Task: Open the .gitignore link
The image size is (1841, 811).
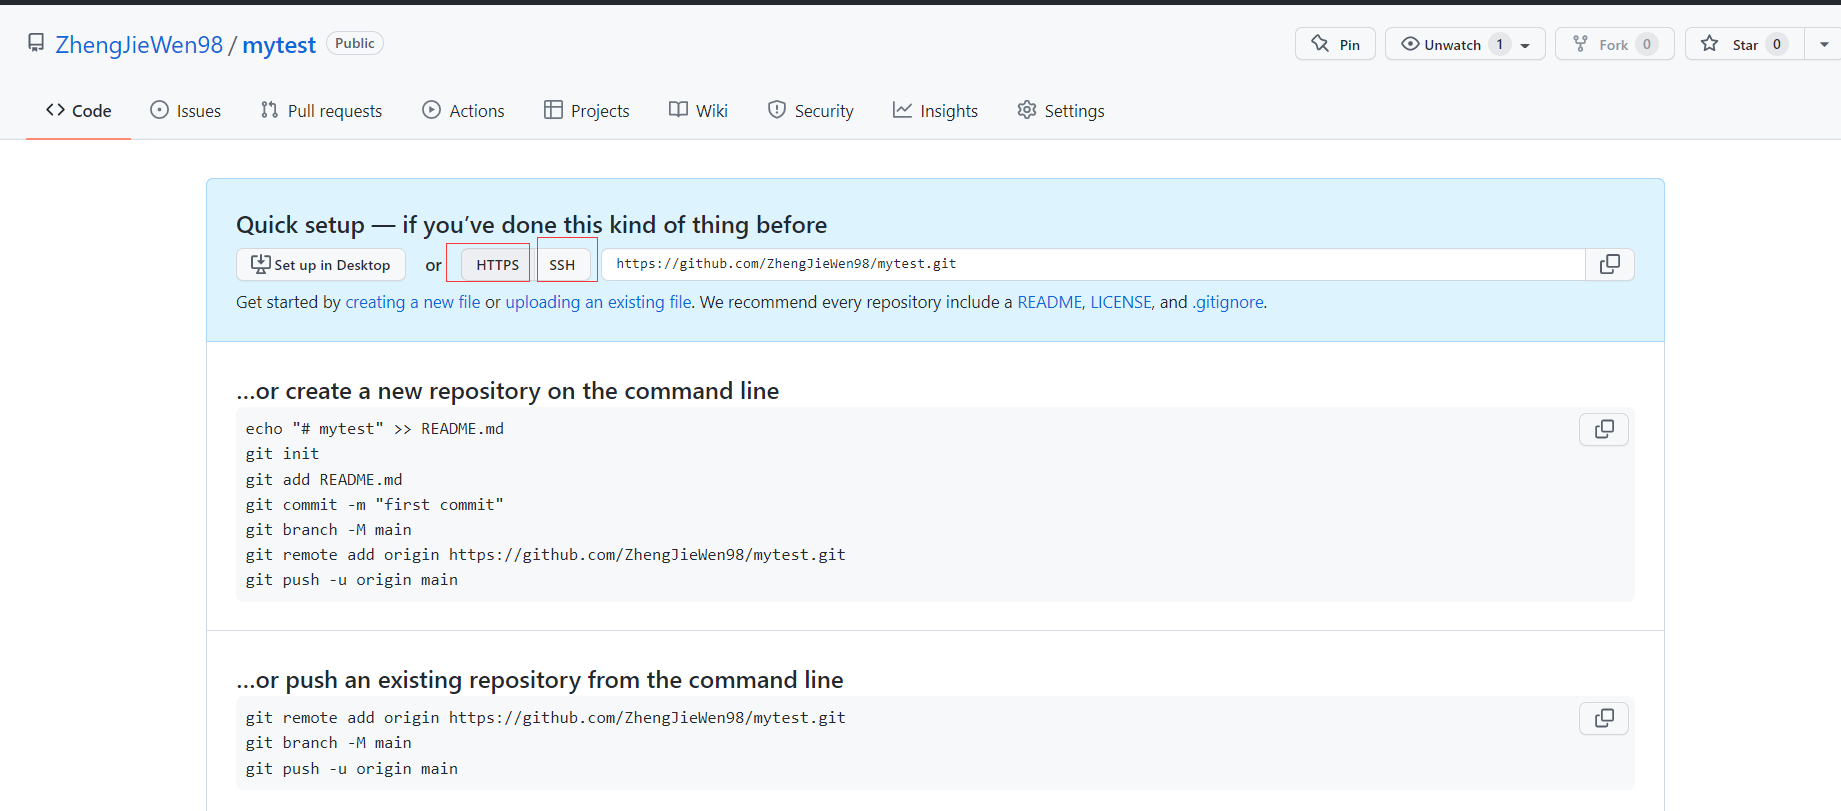Action: (x=1228, y=302)
